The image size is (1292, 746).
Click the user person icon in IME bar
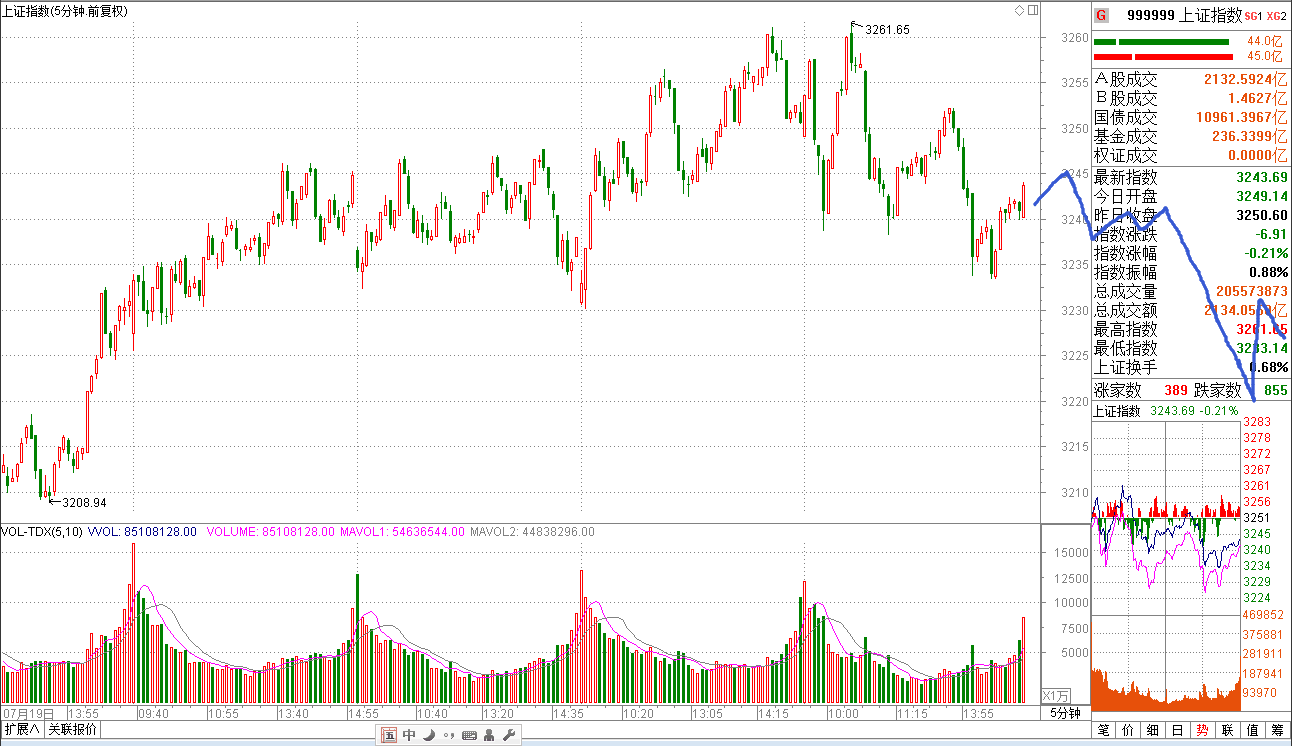click(488, 736)
